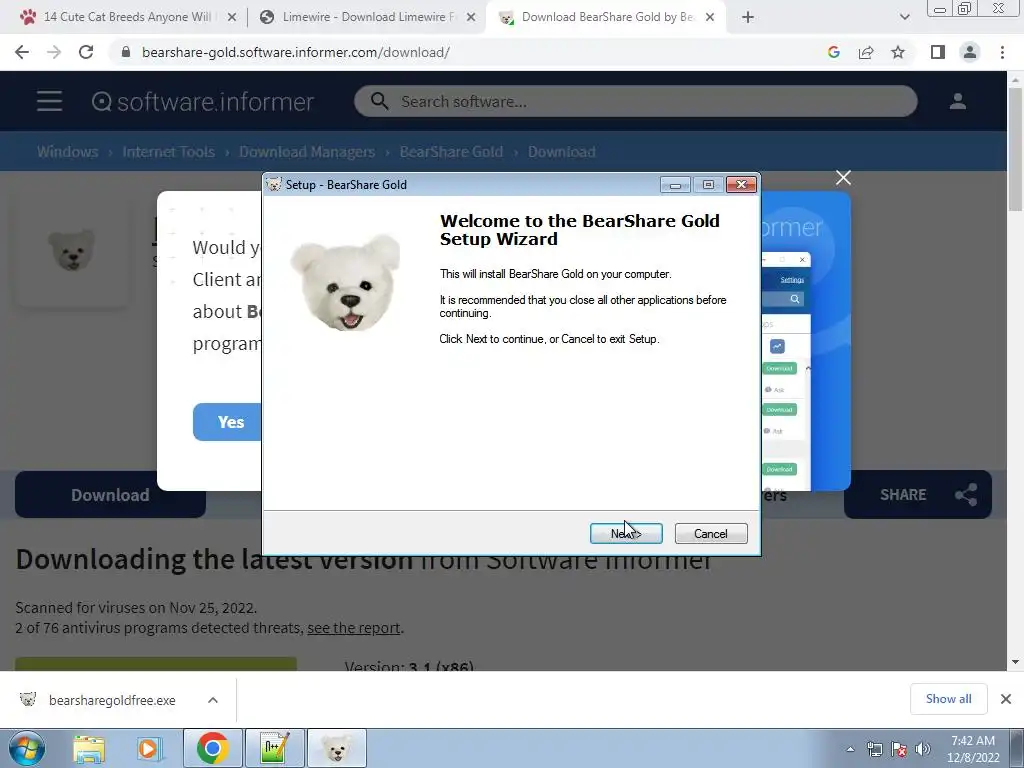Click the Google icon in the address bar
Image resolution: width=1024 pixels, height=768 pixels.
(x=833, y=52)
